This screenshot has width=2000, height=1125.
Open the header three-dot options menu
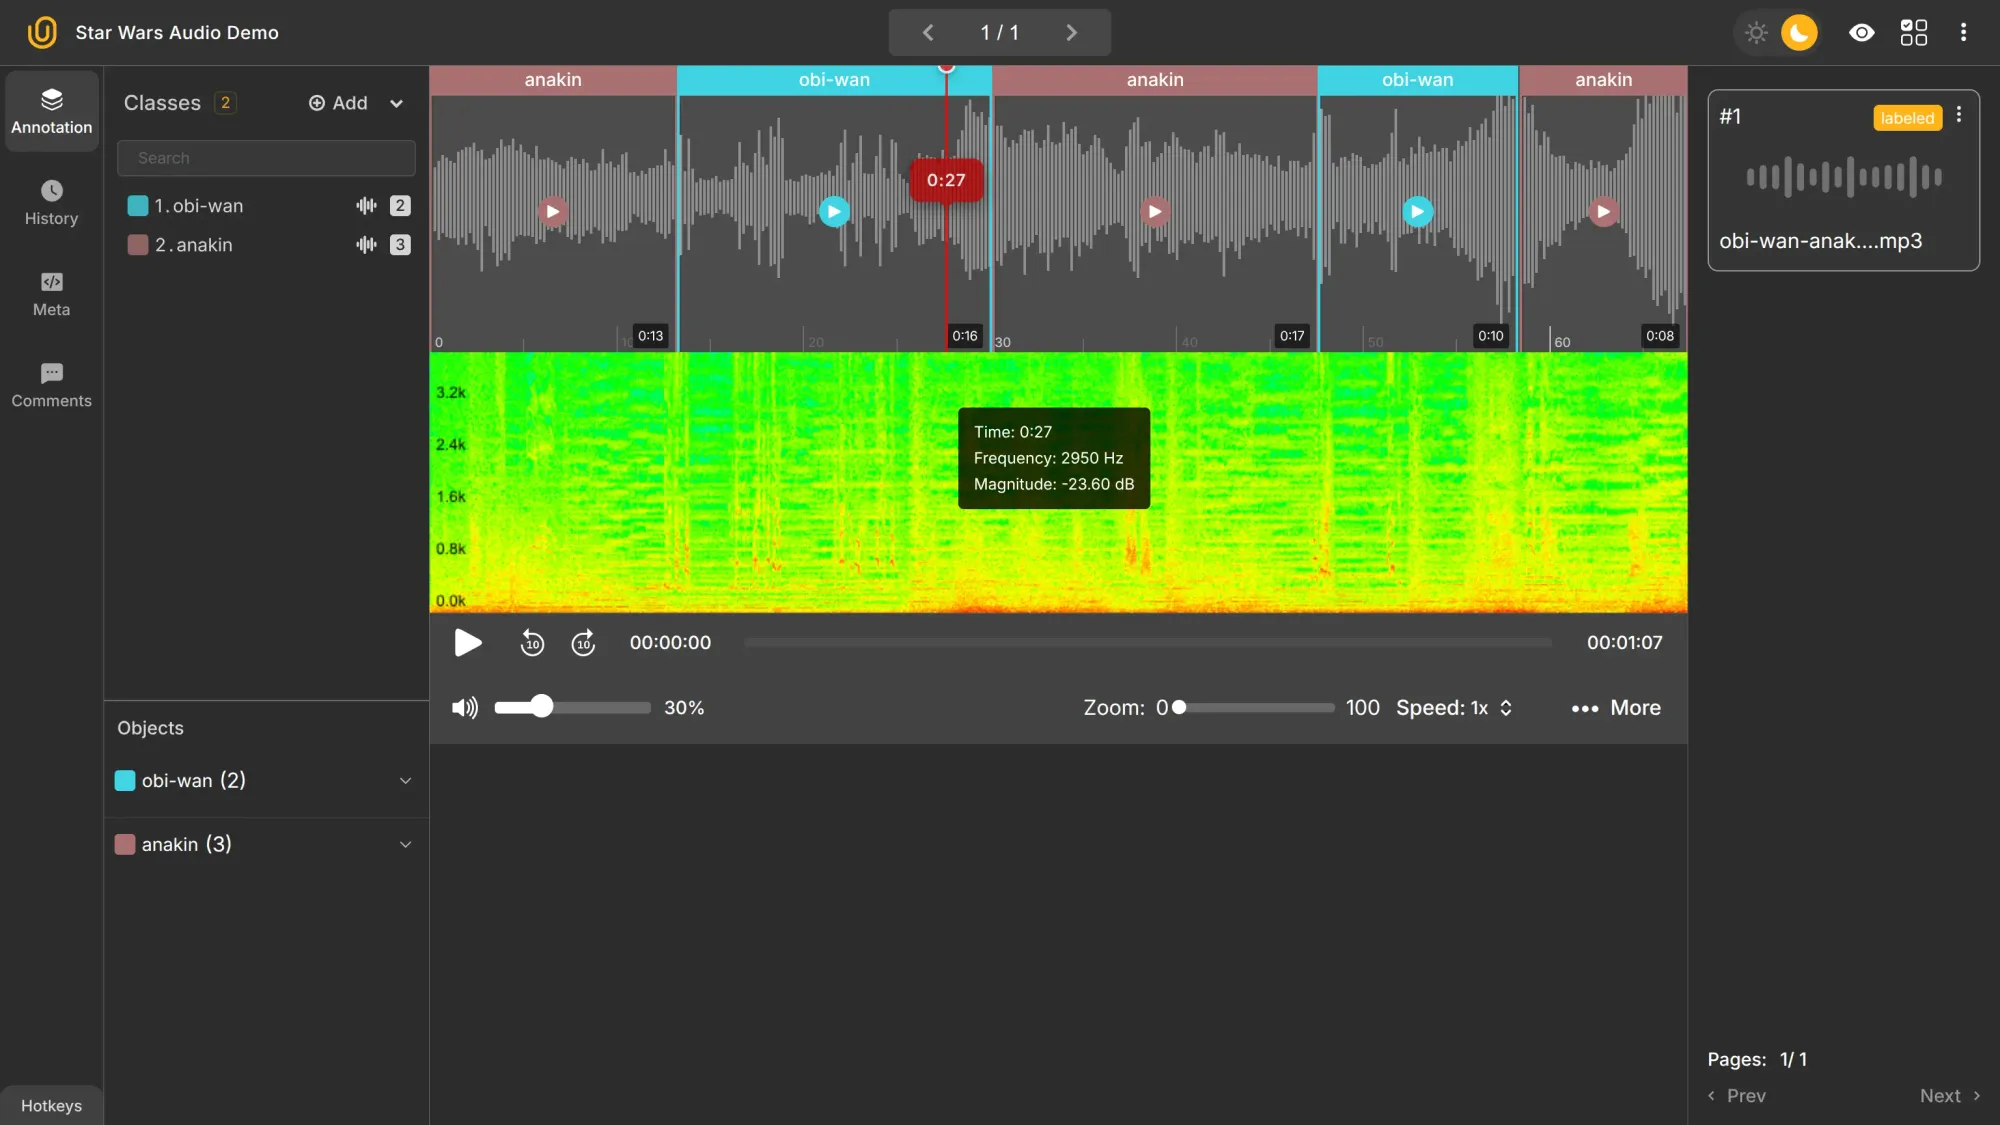(x=1963, y=33)
